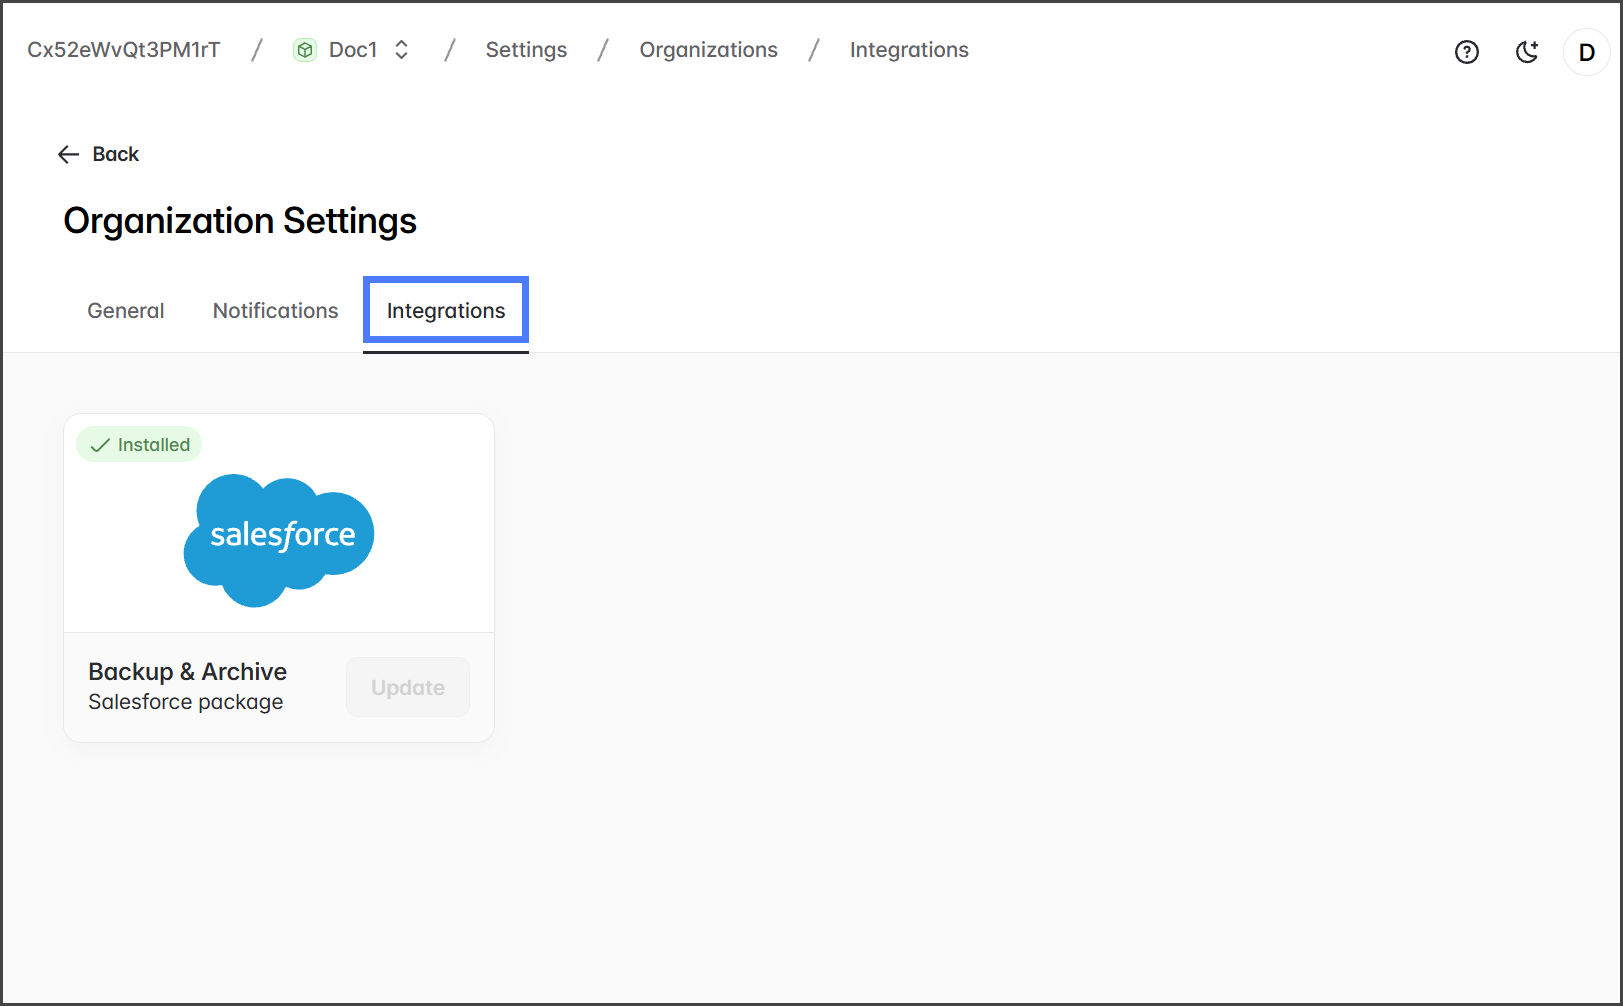
Task: Open the Organizations breadcrumb link
Action: pyautogui.click(x=708, y=50)
